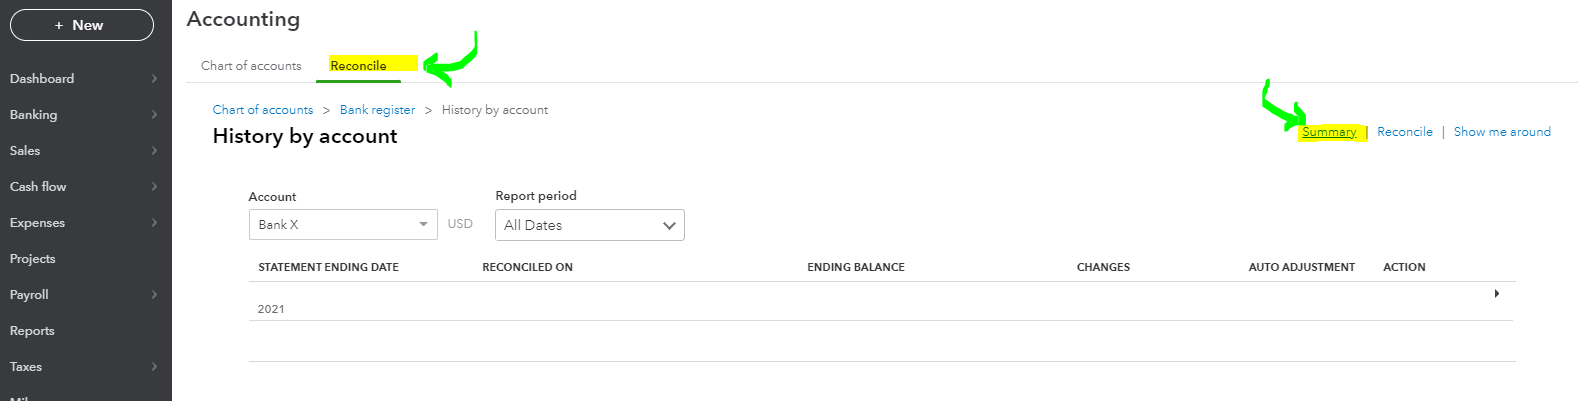Screen dimensions: 1586x401
Task: Click the New button in sidebar
Action: 82,25
